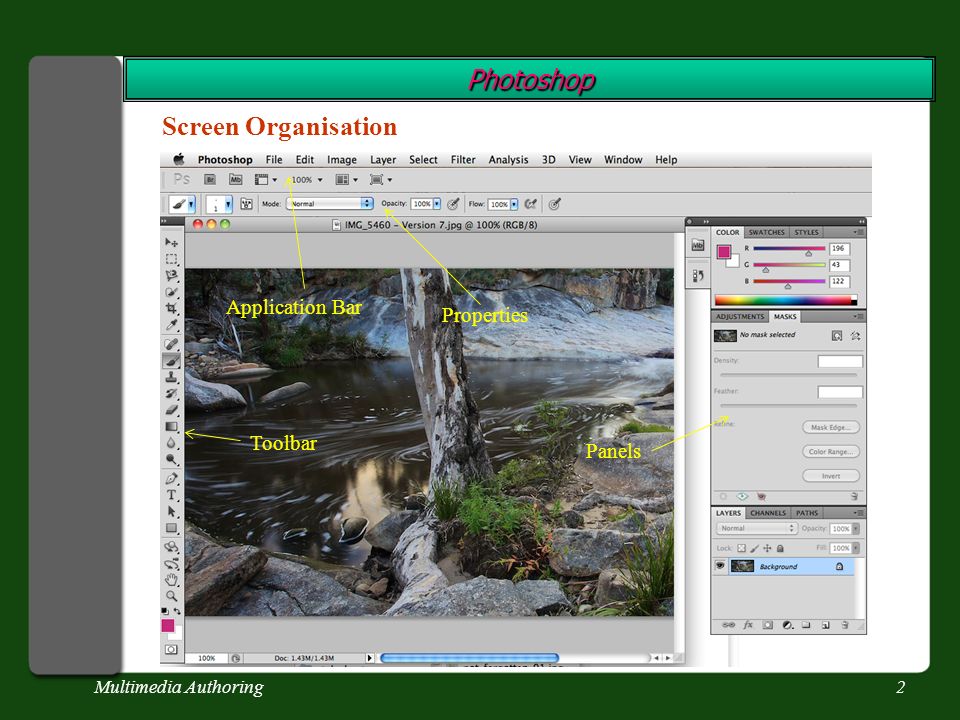The width and height of the screenshot is (960, 720).
Task: Select the Lasso tool
Action: coord(171,276)
